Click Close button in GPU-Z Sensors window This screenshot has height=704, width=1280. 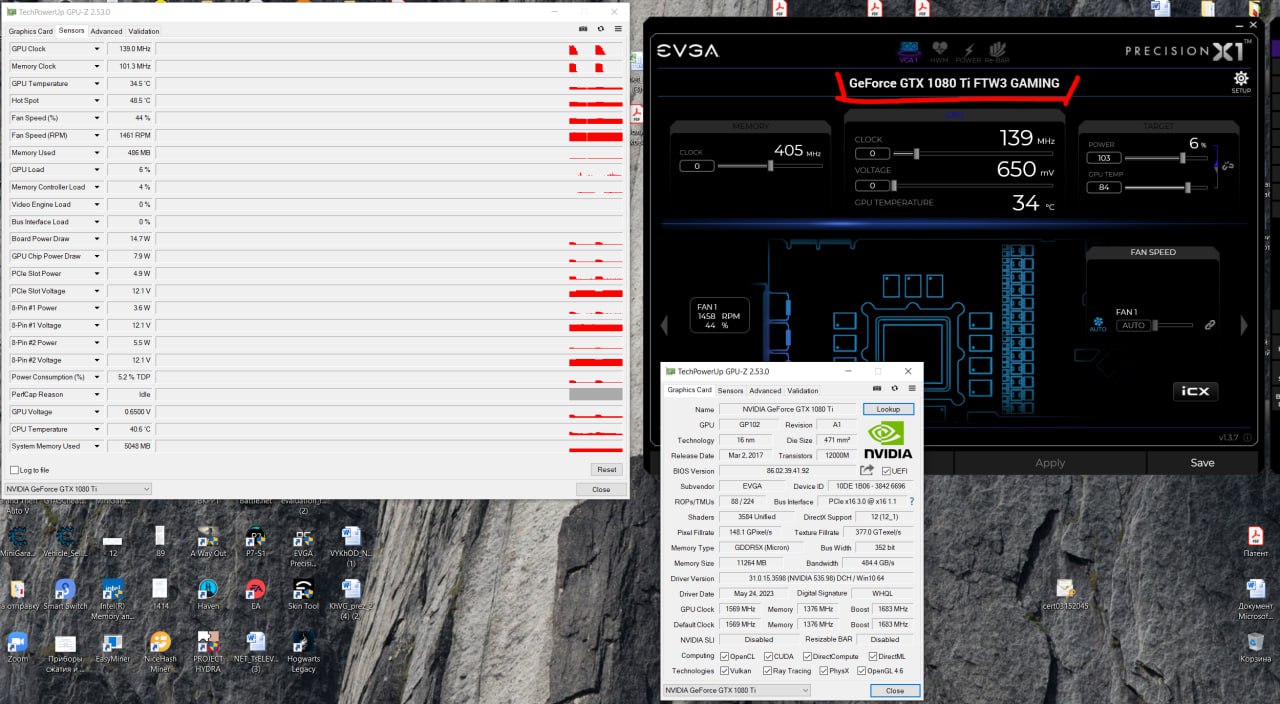tap(600, 489)
